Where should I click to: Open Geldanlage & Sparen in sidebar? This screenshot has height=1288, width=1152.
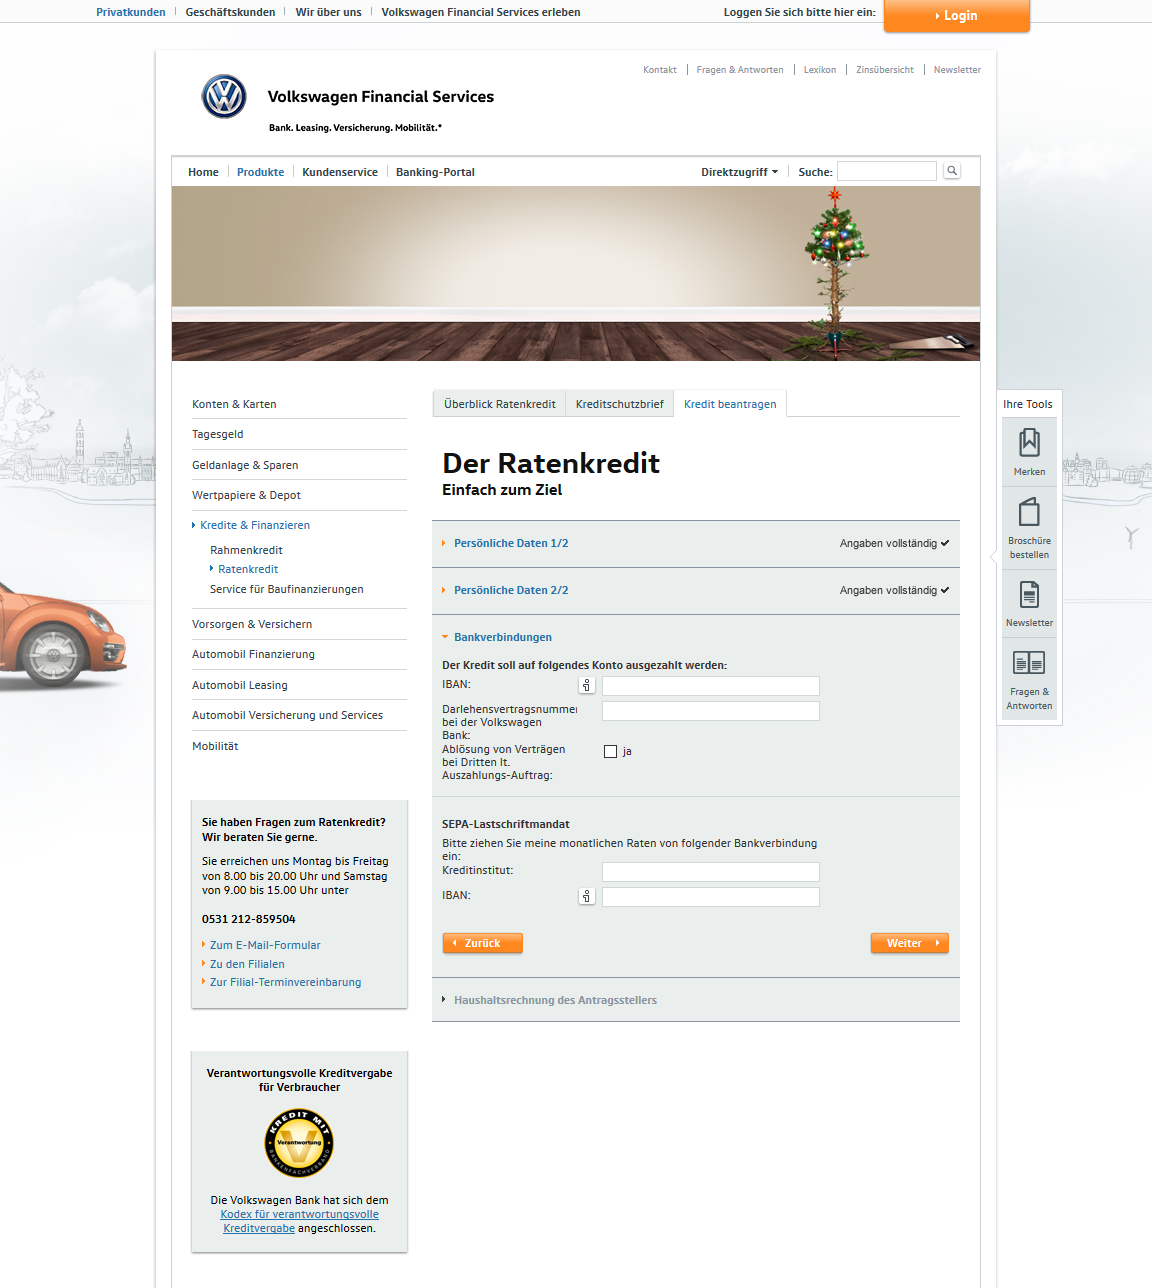(245, 465)
